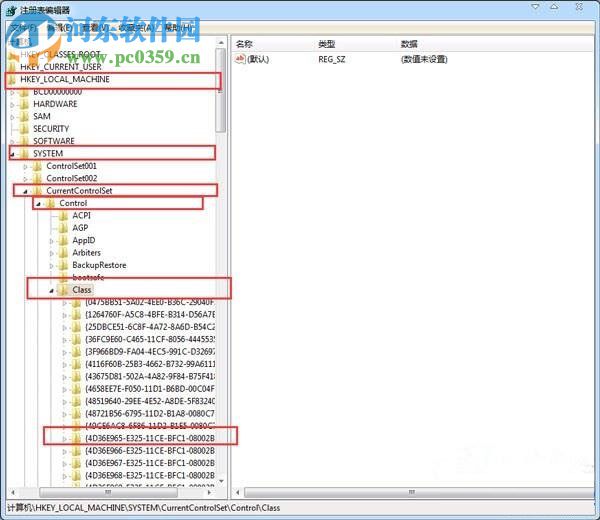This screenshot has height=520, width=600.
Task: Expand the BackupRestore key
Action: [x=51, y=266]
